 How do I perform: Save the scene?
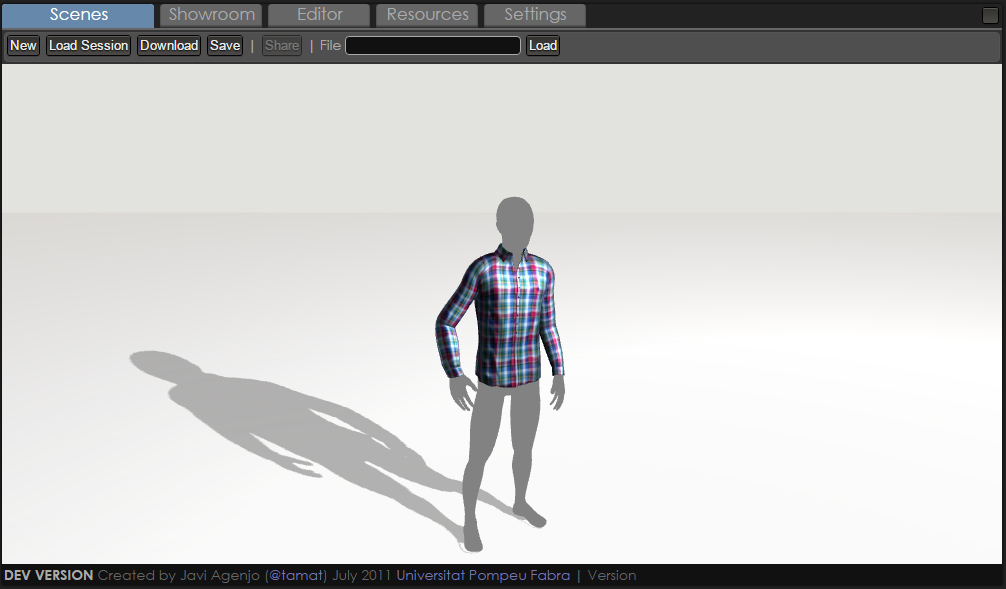point(225,46)
